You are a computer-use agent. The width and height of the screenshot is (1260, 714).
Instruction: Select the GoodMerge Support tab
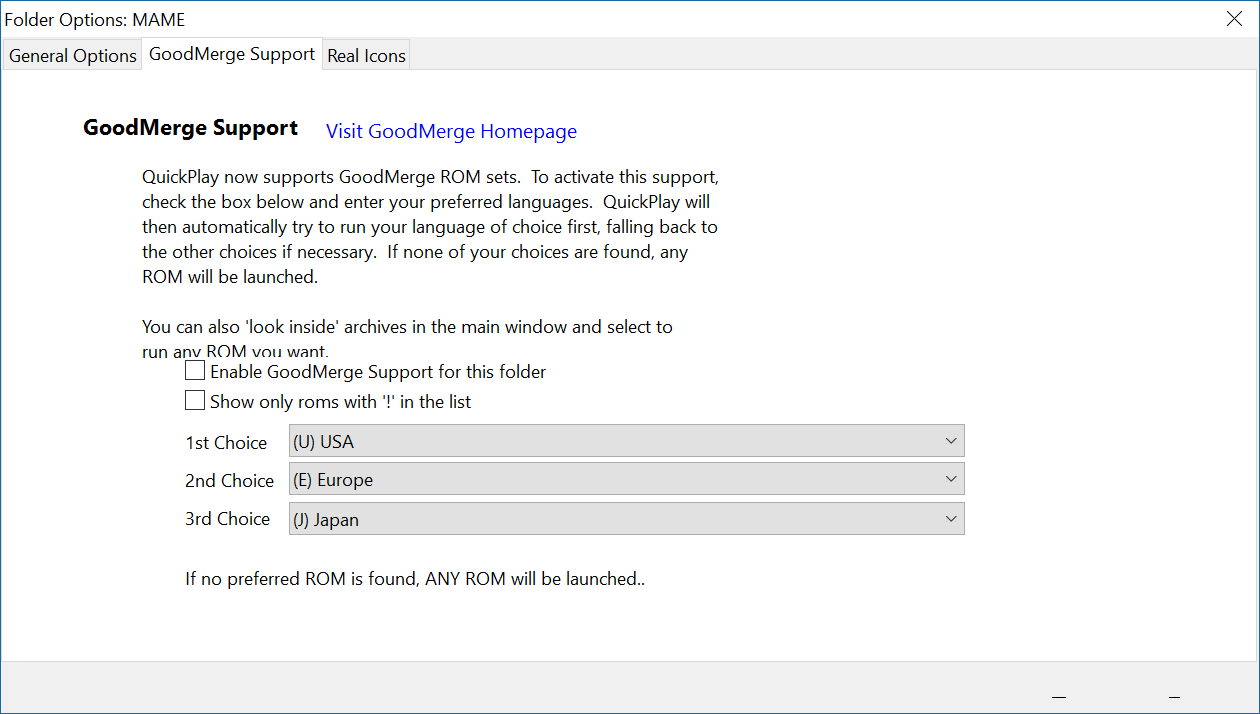coord(232,54)
